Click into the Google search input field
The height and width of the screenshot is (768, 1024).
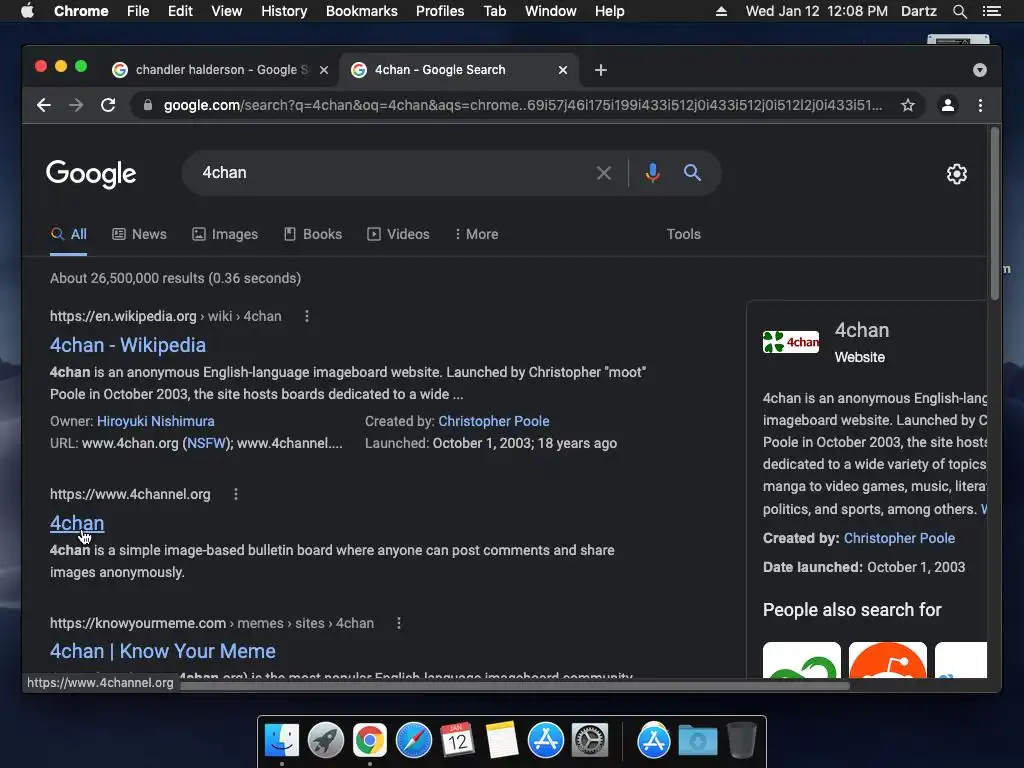tap(392, 173)
